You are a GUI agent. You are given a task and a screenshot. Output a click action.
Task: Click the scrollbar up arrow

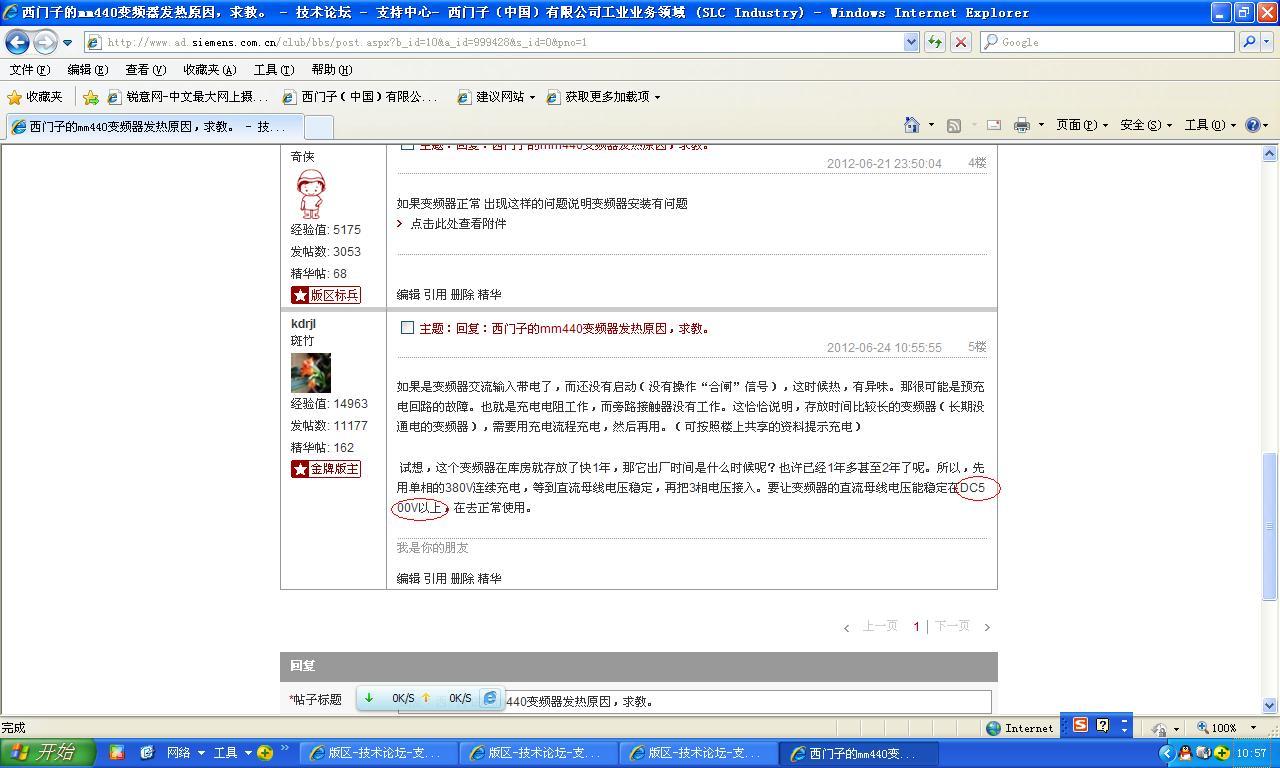pos(1270,153)
